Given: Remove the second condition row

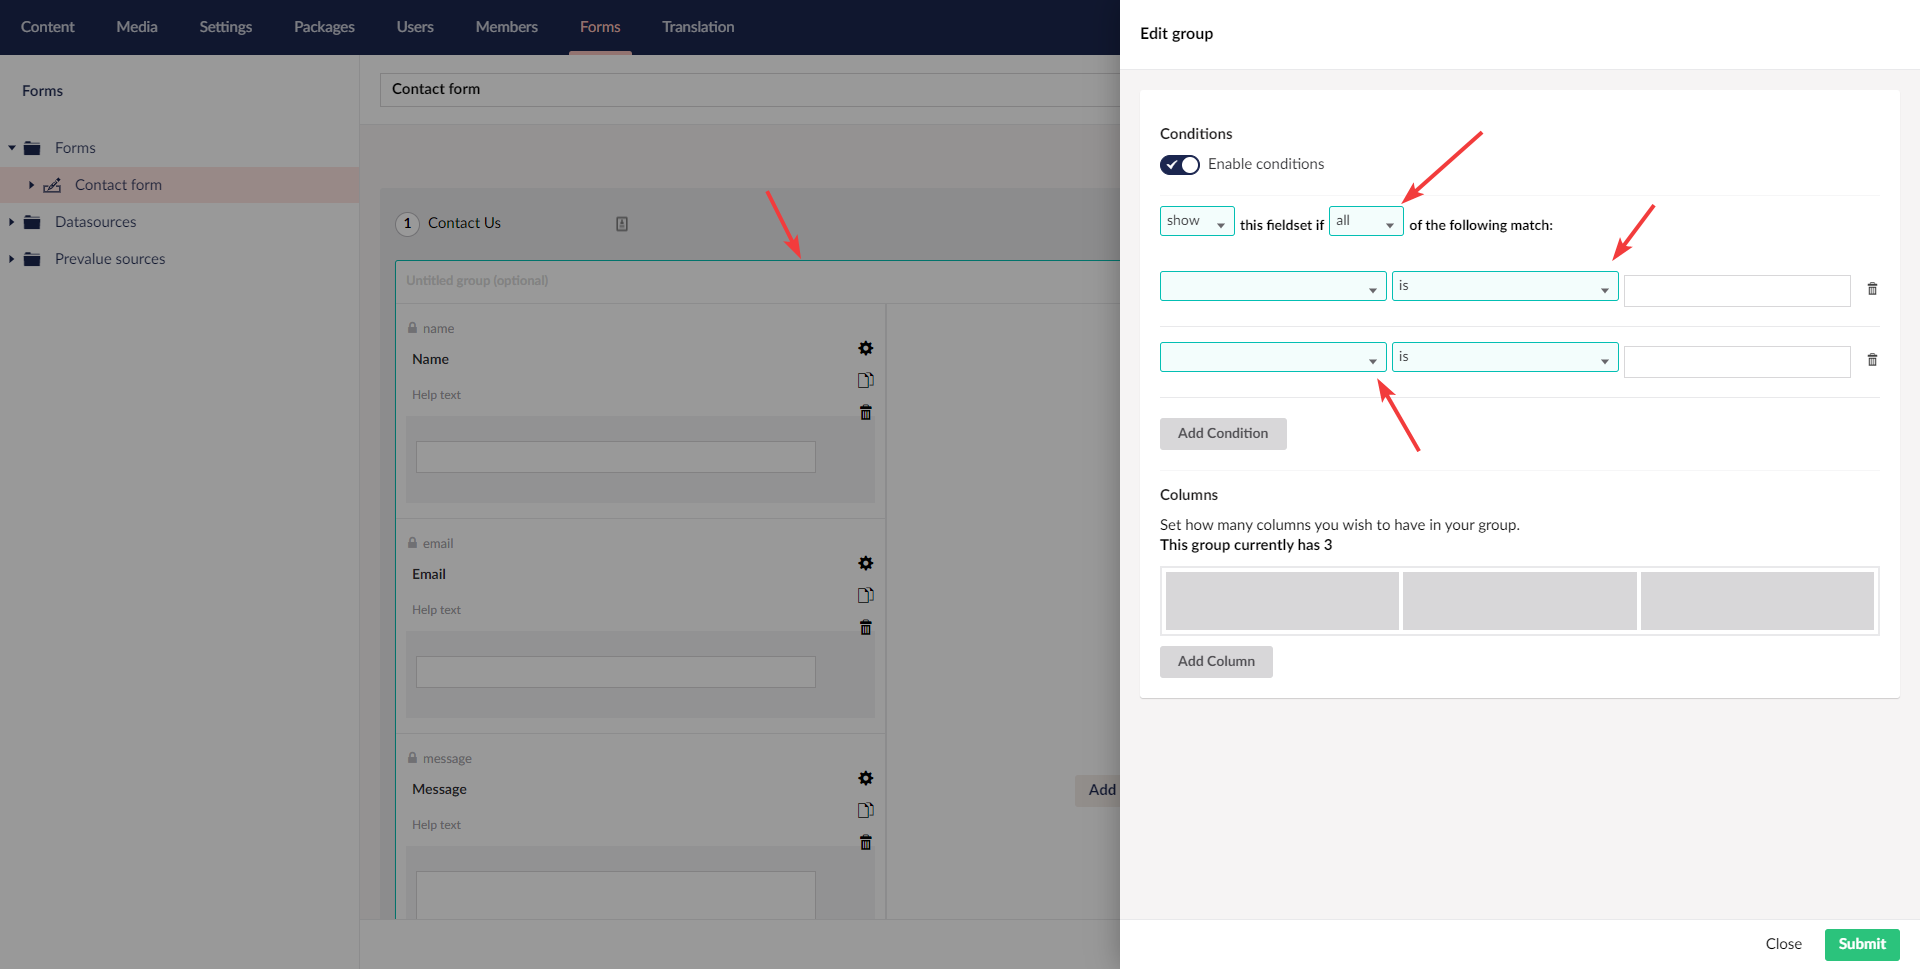Looking at the screenshot, I should (x=1872, y=360).
